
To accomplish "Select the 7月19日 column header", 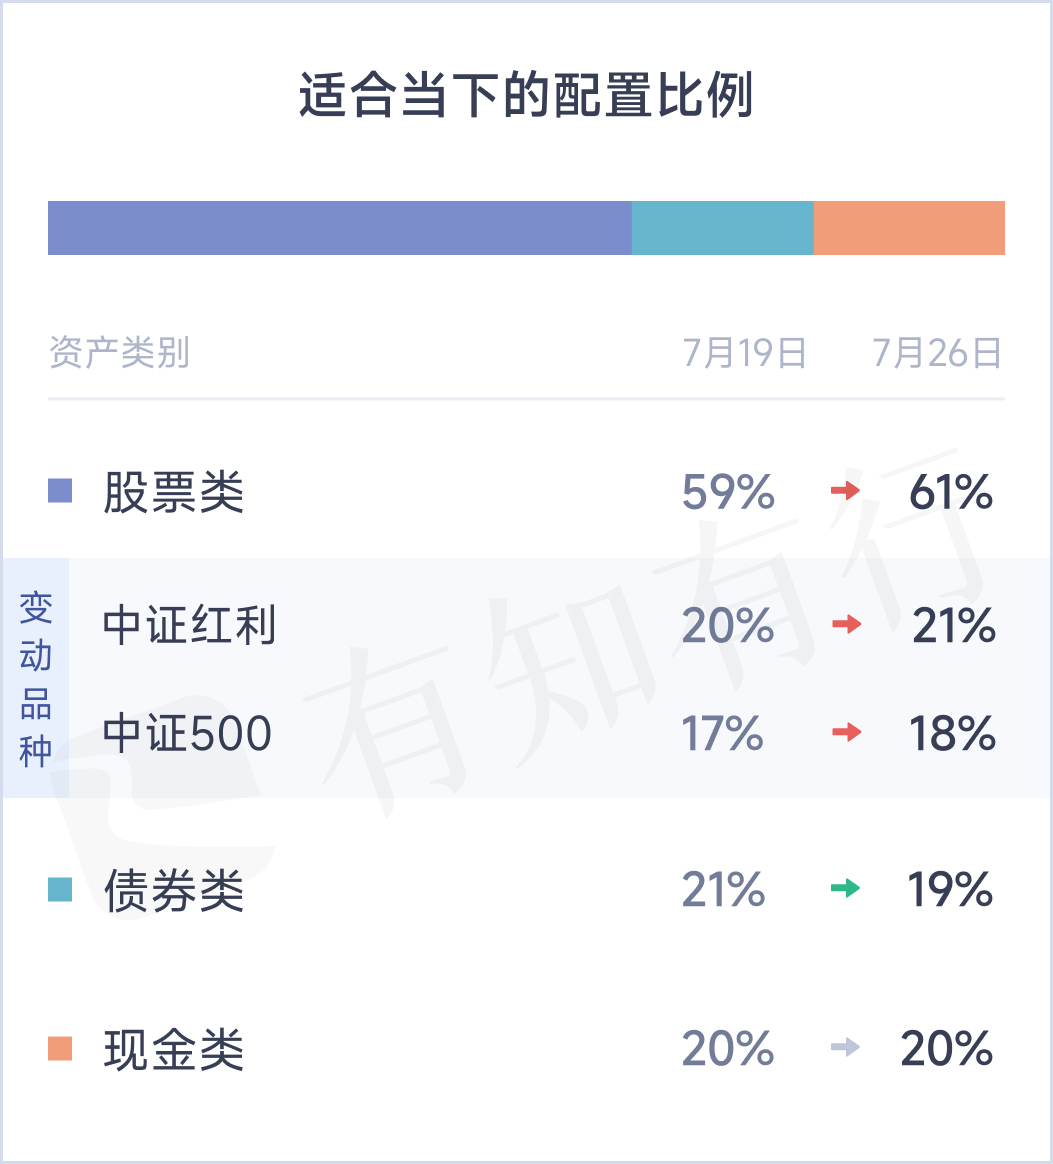I will point(745,353).
